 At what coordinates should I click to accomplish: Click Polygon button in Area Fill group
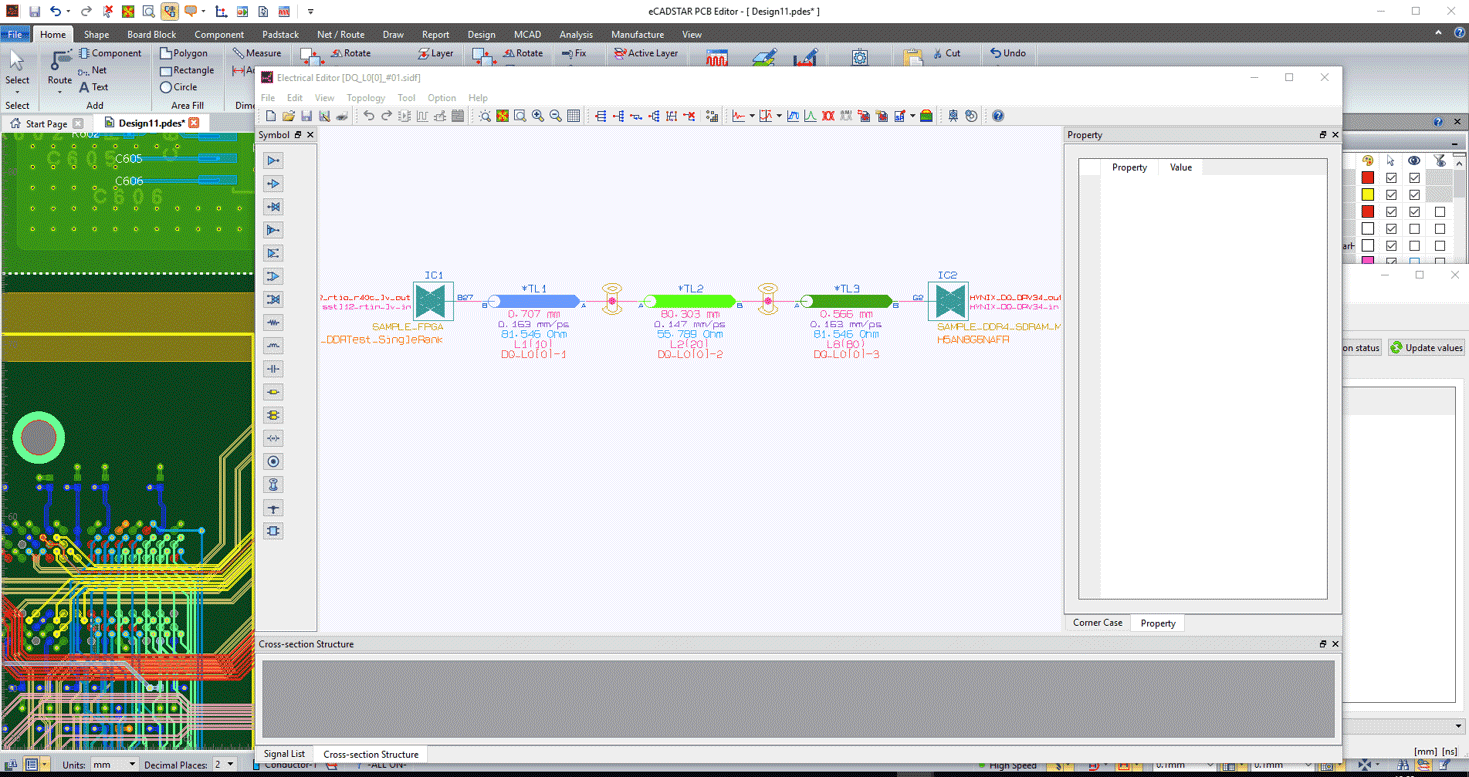click(x=184, y=53)
